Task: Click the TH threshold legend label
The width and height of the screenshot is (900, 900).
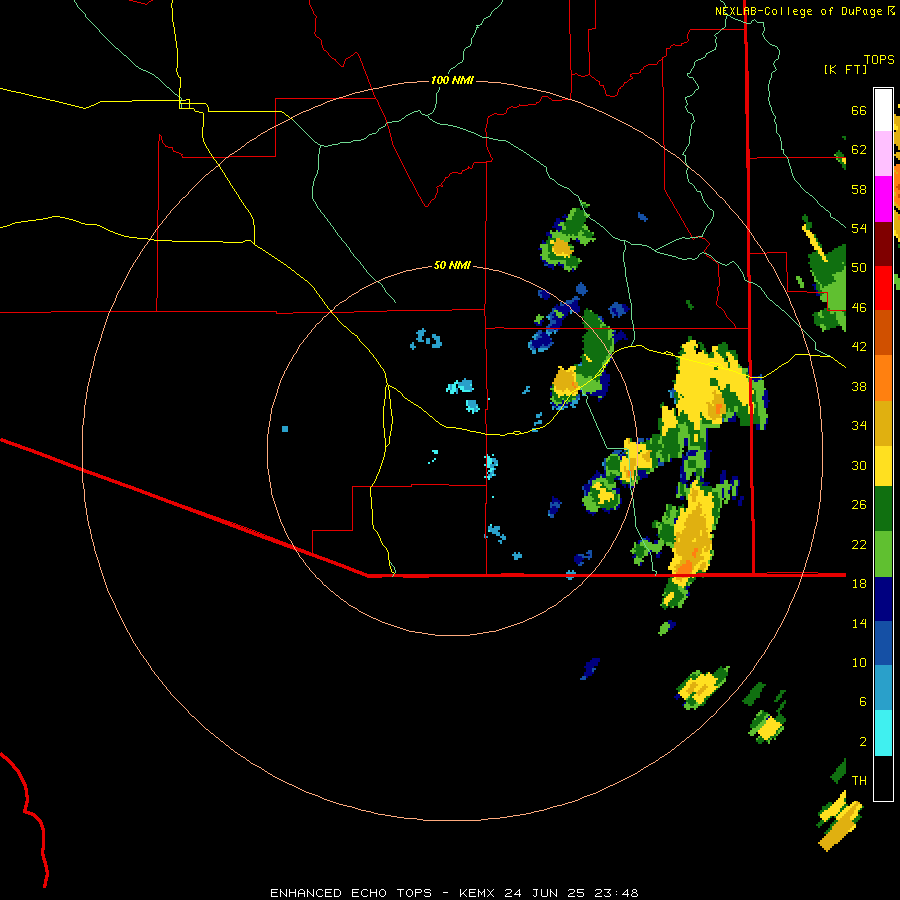Action: click(859, 781)
